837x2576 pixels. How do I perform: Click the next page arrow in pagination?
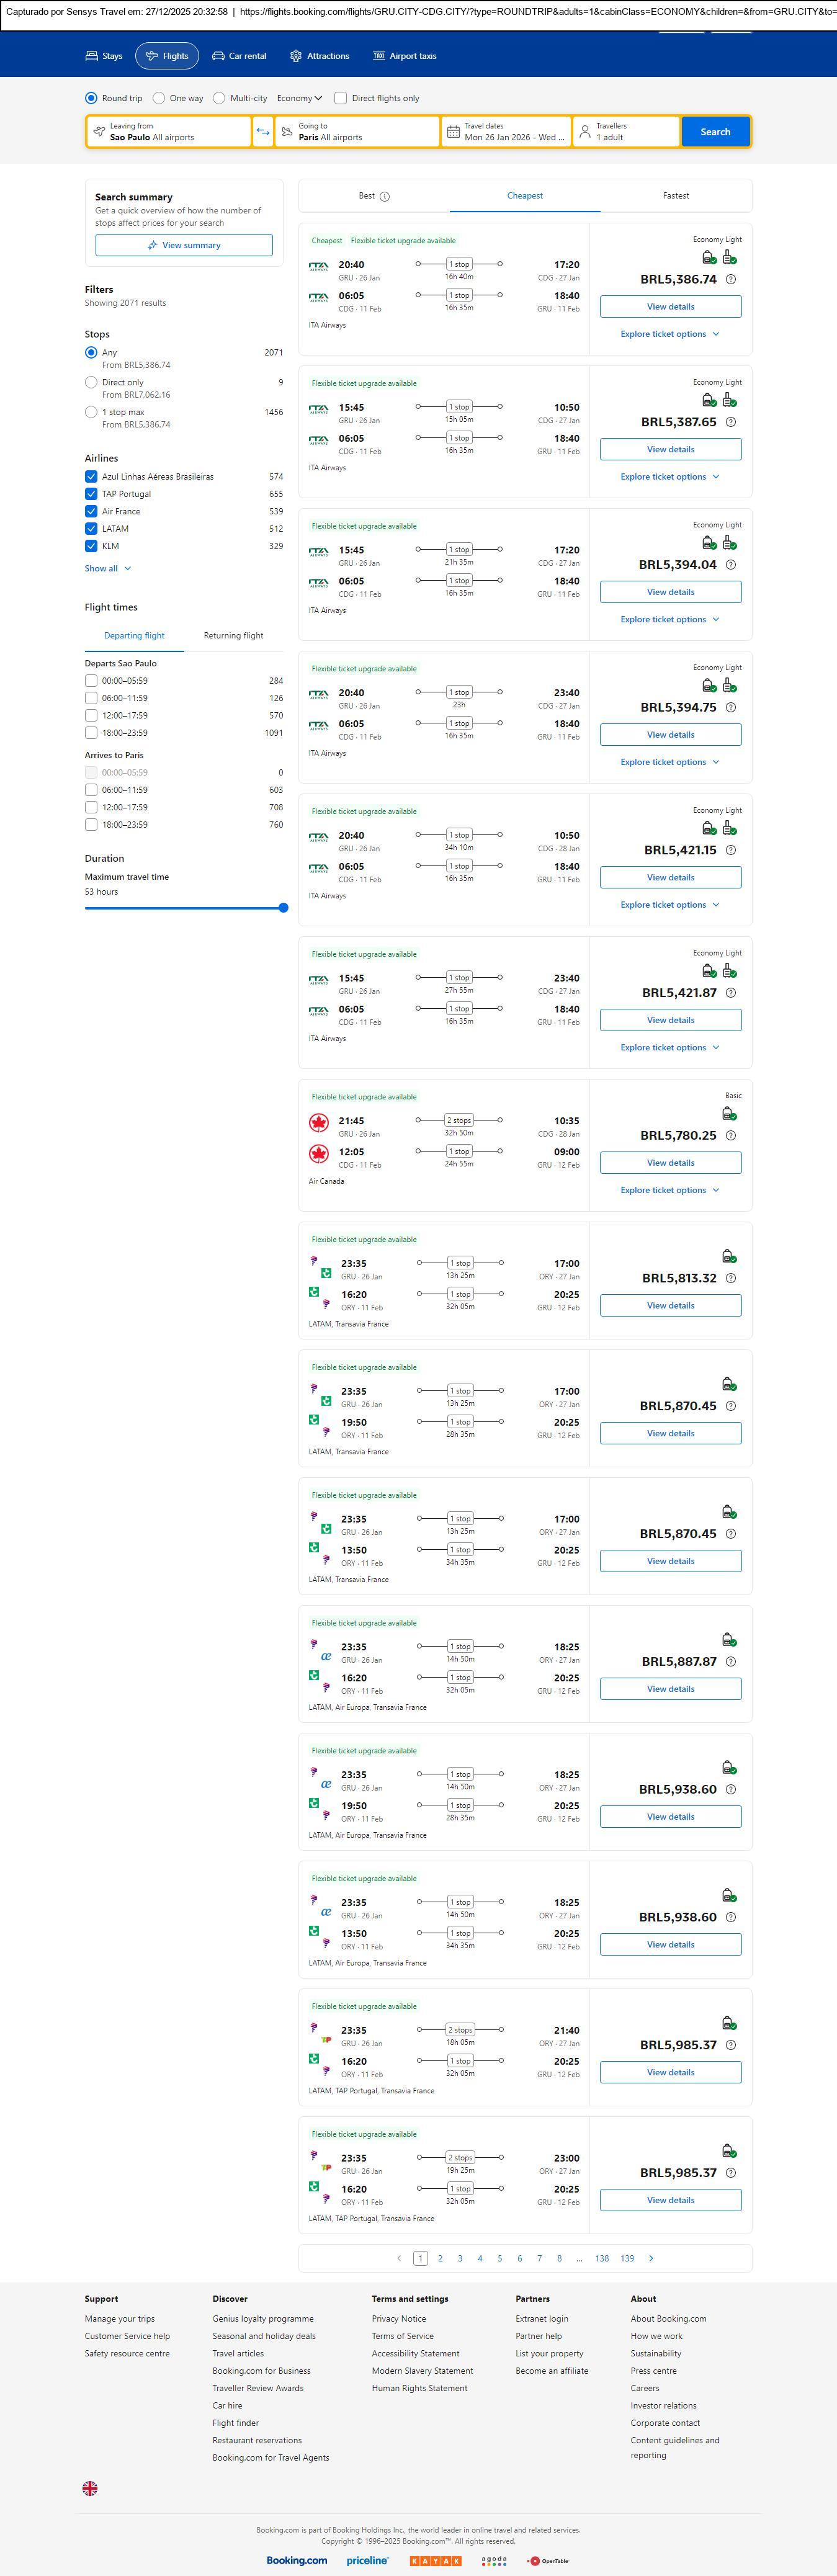pos(651,2258)
